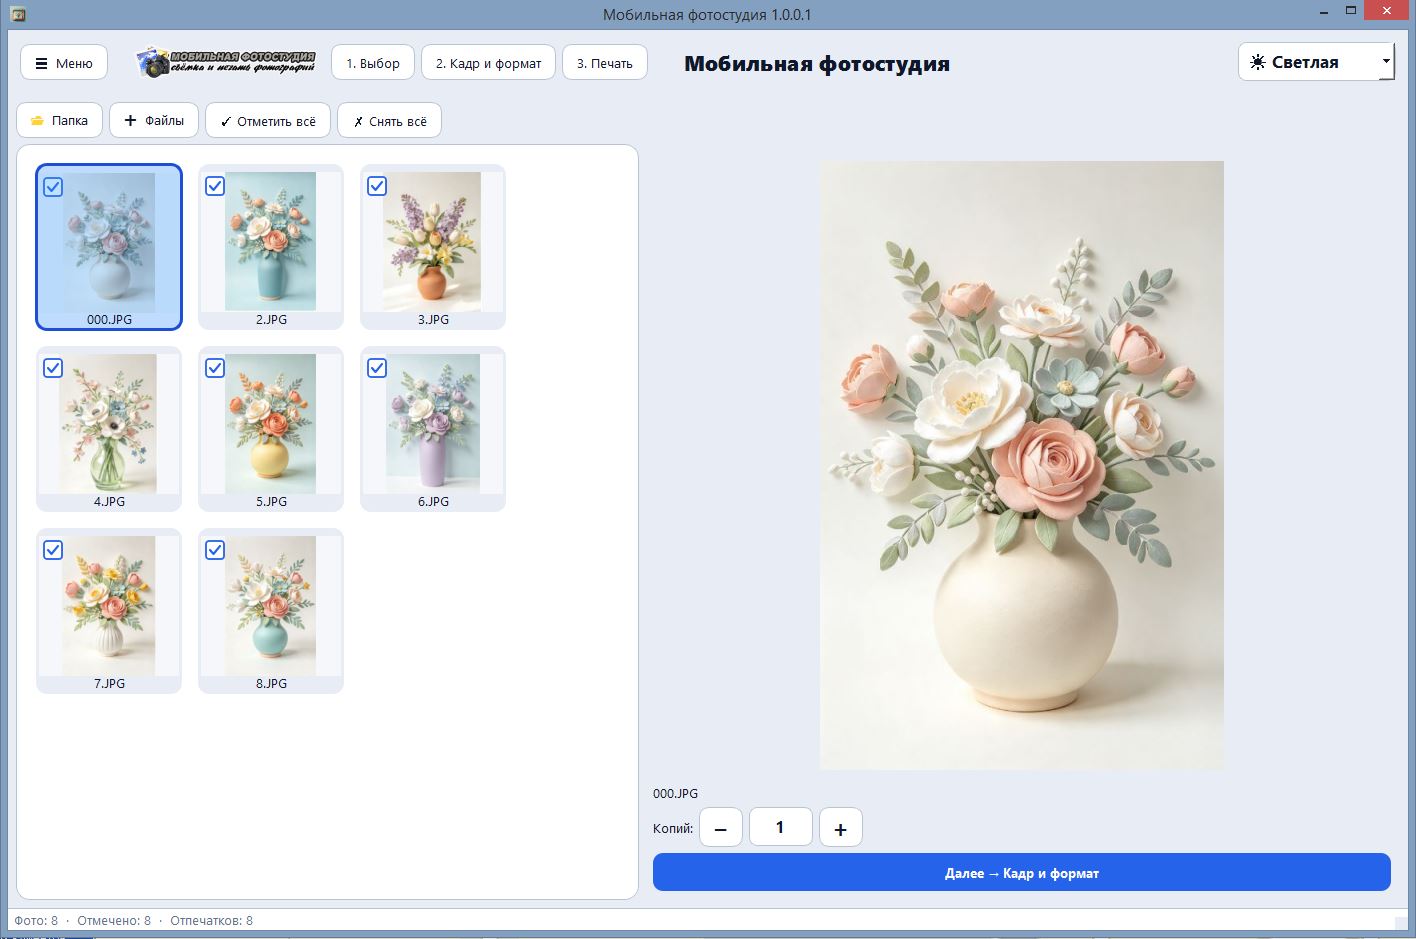Image resolution: width=1416 pixels, height=939 pixels.
Task: Select the 6.JPG thumbnail with purple vase
Action: tap(433, 424)
